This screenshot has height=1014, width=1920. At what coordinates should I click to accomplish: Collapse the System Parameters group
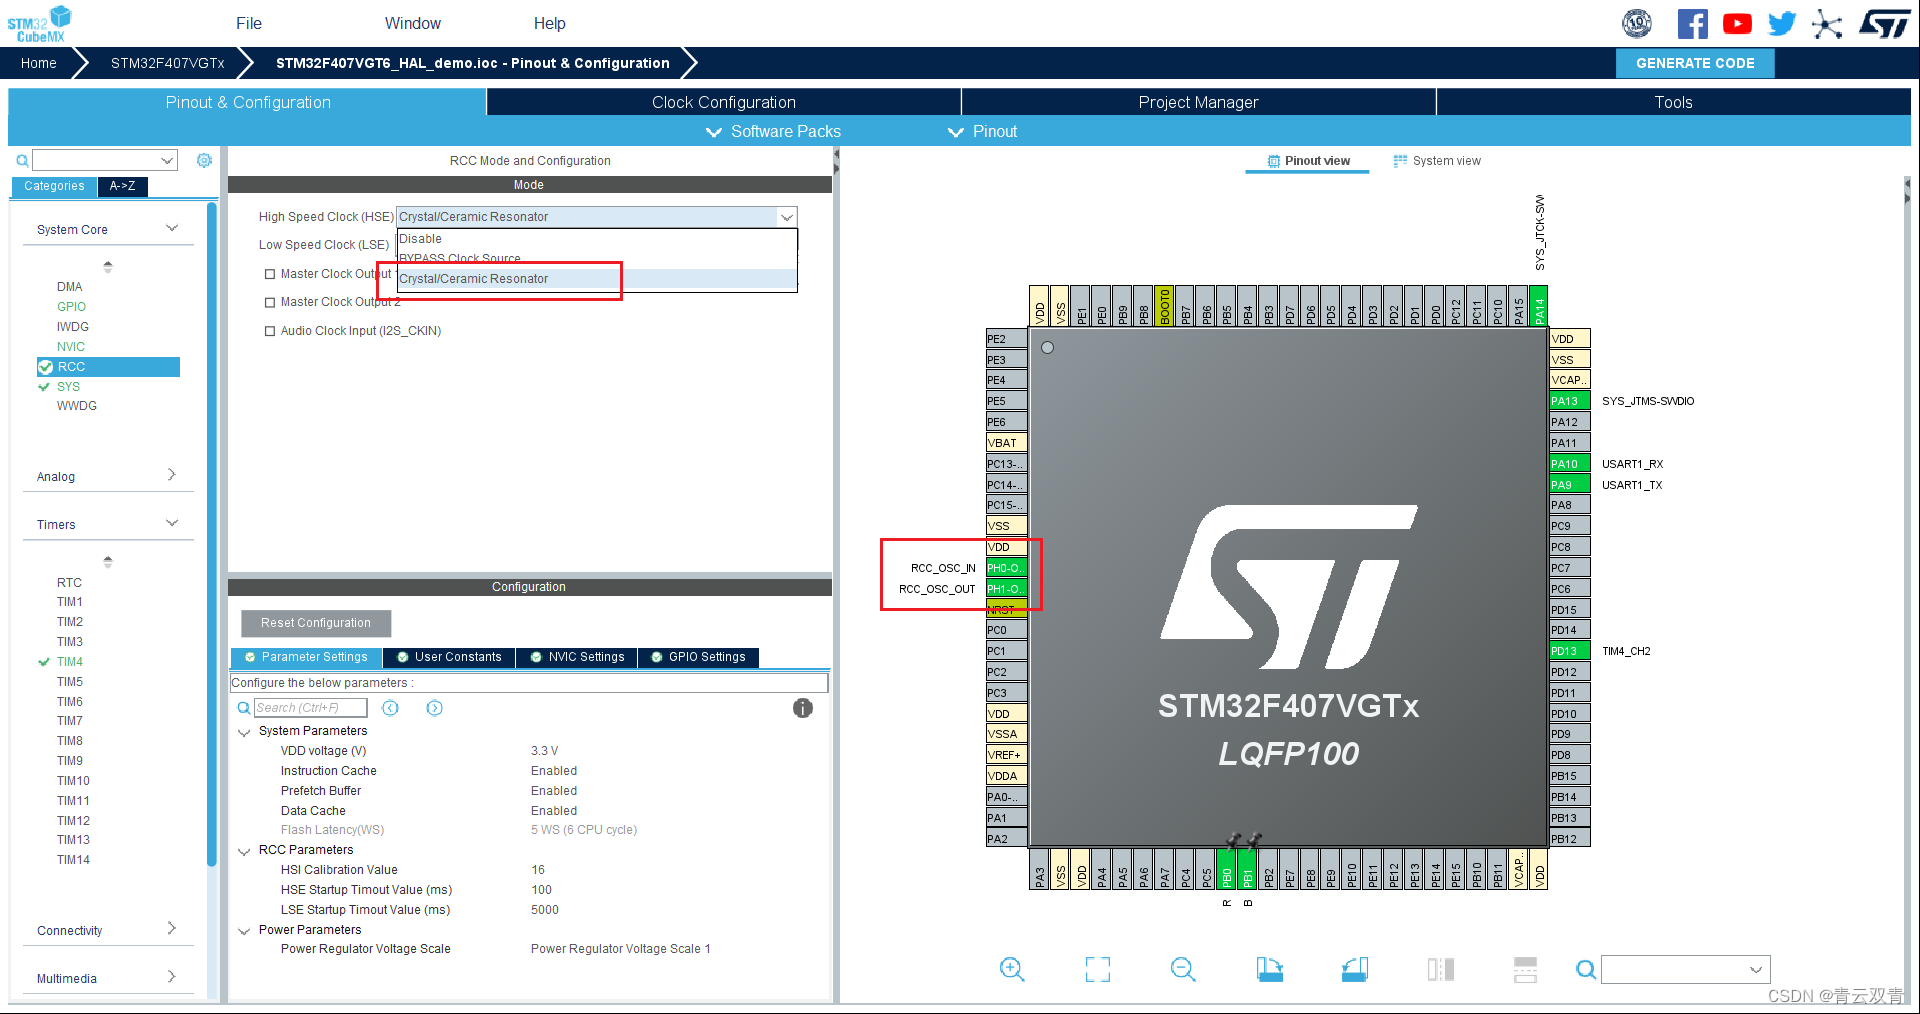click(x=244, y=732)
